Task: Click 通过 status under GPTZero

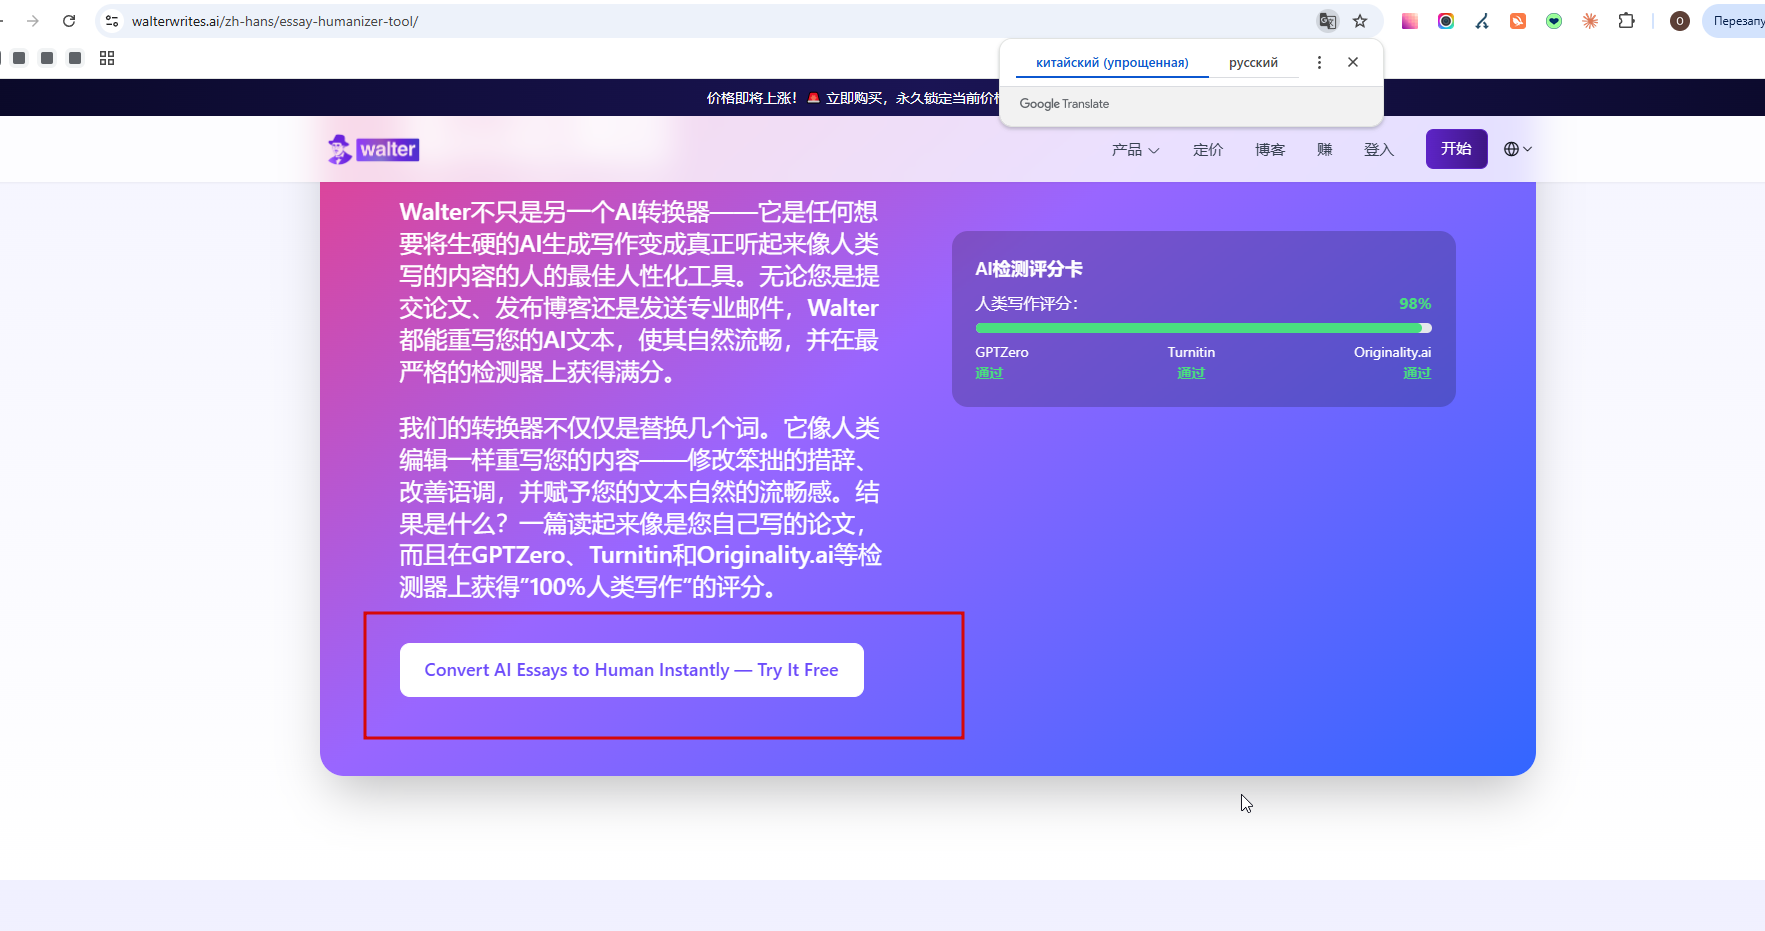Action: coord(989,373)
